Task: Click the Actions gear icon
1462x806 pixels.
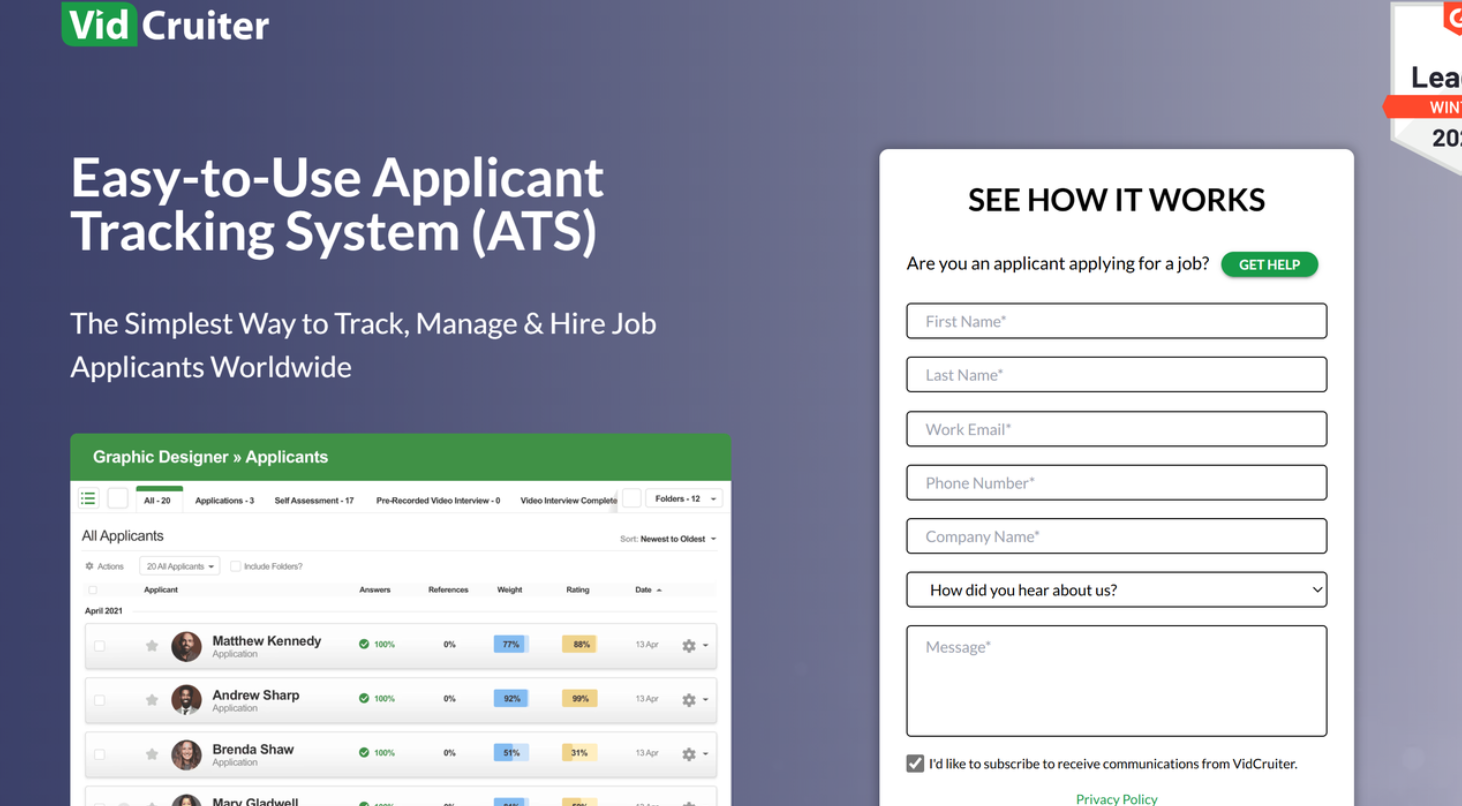Action: (x=89, y=566)
